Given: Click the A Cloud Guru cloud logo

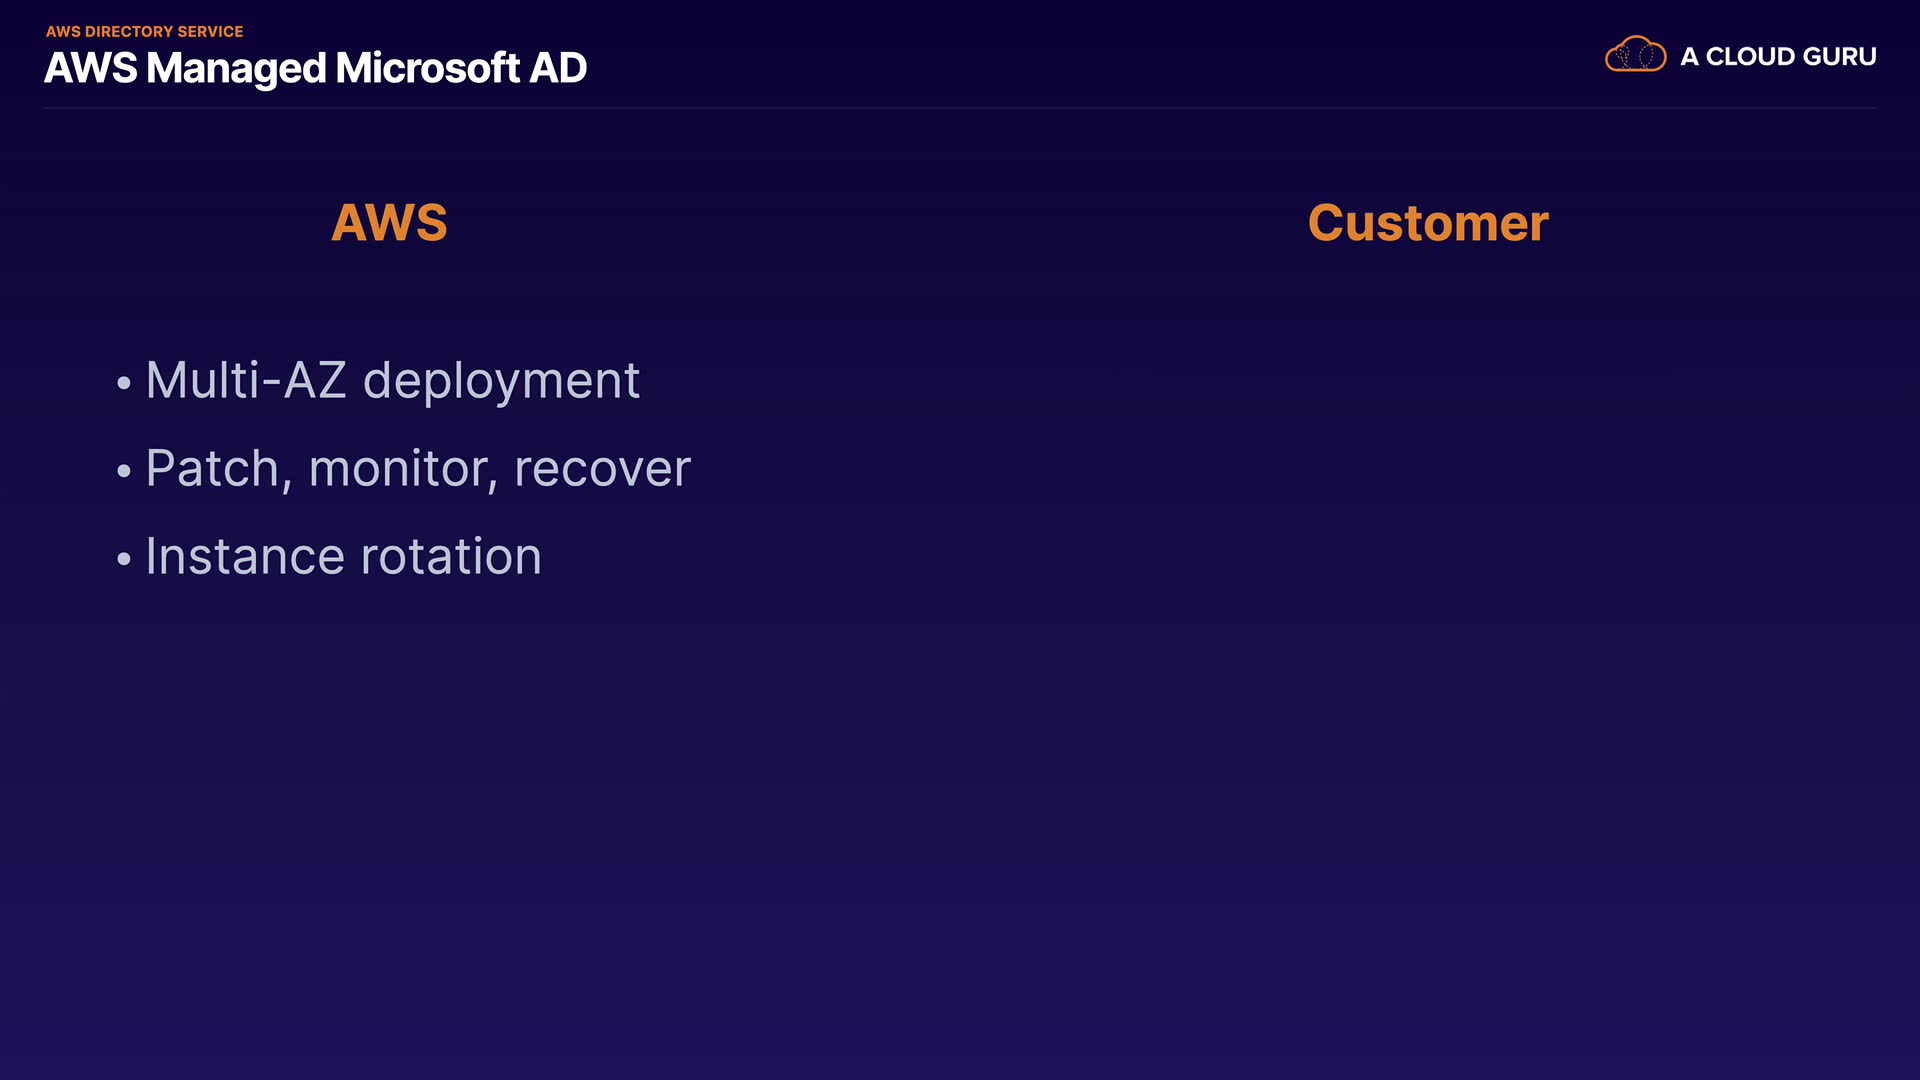Looking at the screenshot, I should click(1635, 55).
